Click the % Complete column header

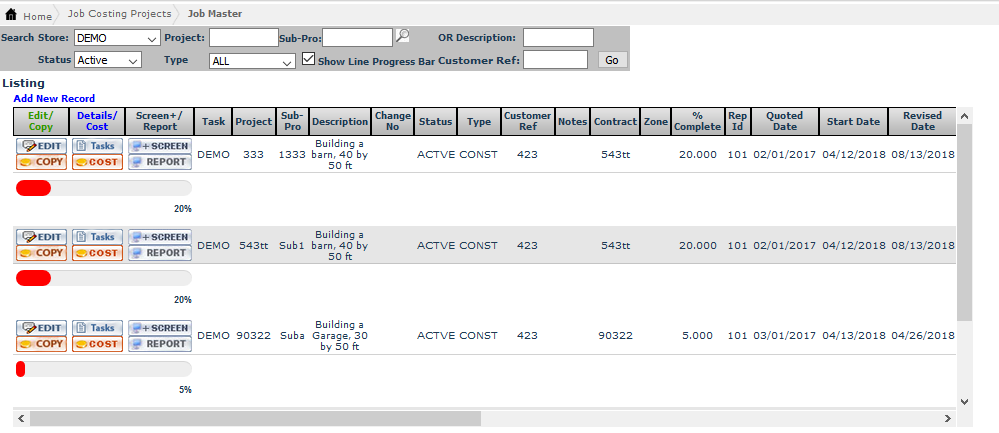pos(696,121)
